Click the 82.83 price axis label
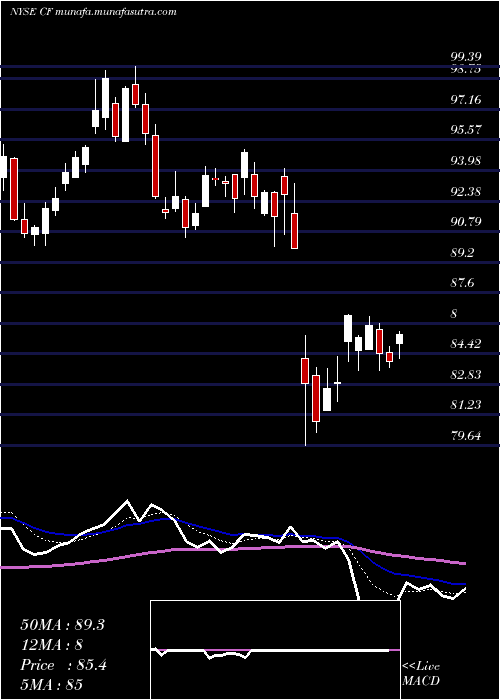Image resolution: width=500 pixels, height=700 pixels. pyautogui.click(x=466, y=375)
